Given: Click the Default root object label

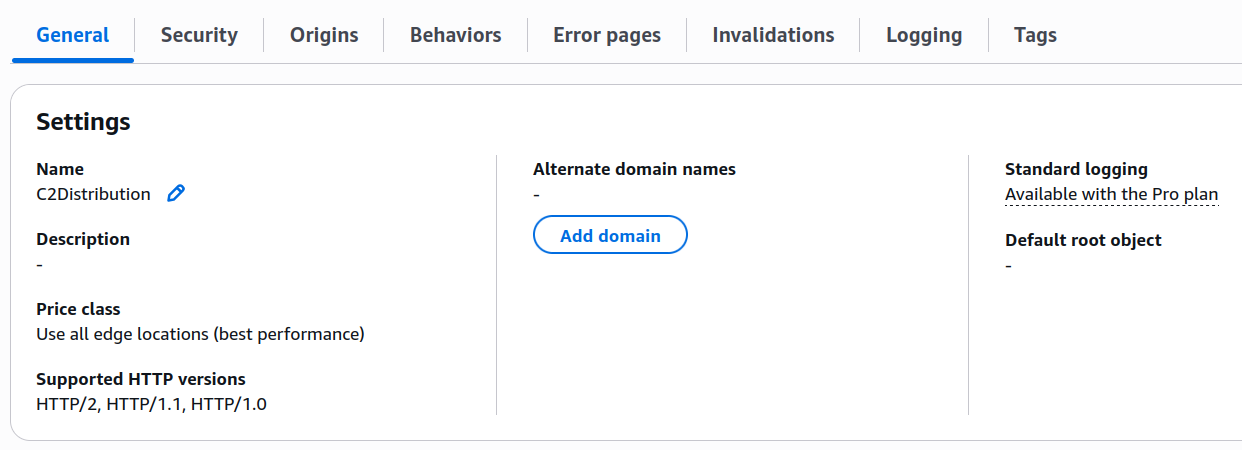Looking at the screenshot, I should point(1083,239).
